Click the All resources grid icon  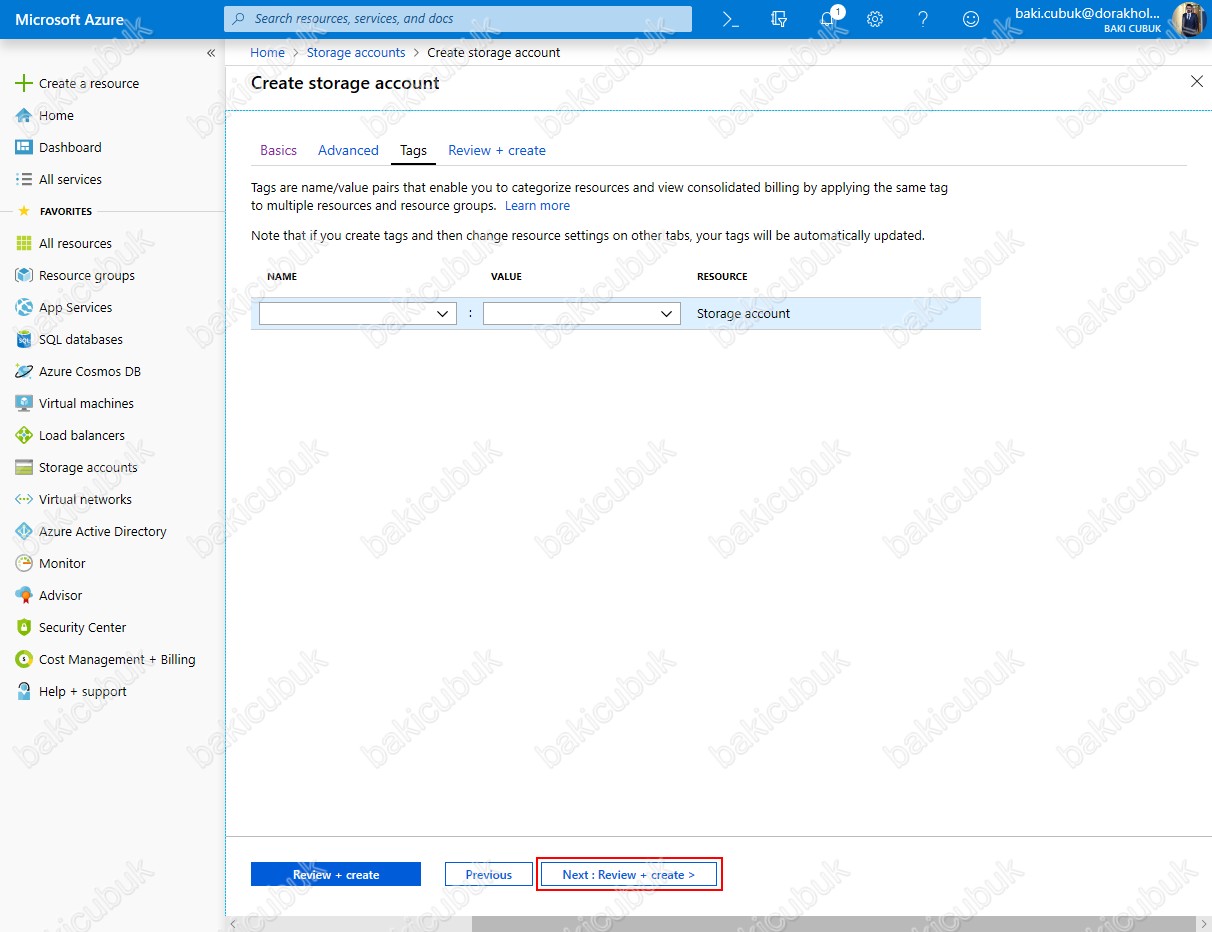[24, 243]
